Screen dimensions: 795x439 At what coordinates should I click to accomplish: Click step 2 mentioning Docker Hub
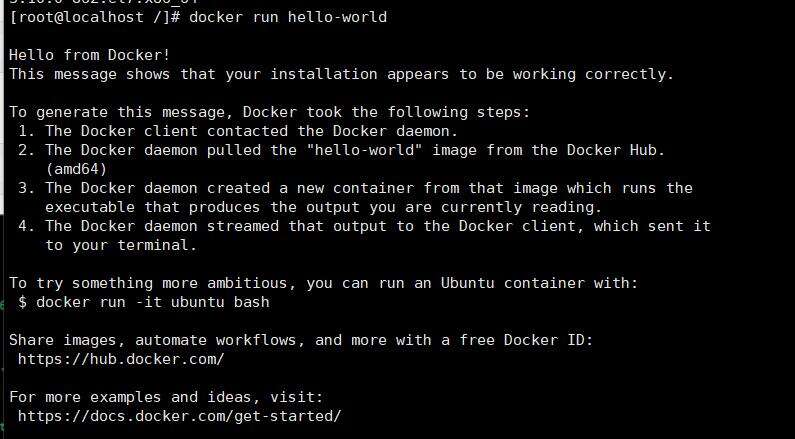click(x=341, y=151)
